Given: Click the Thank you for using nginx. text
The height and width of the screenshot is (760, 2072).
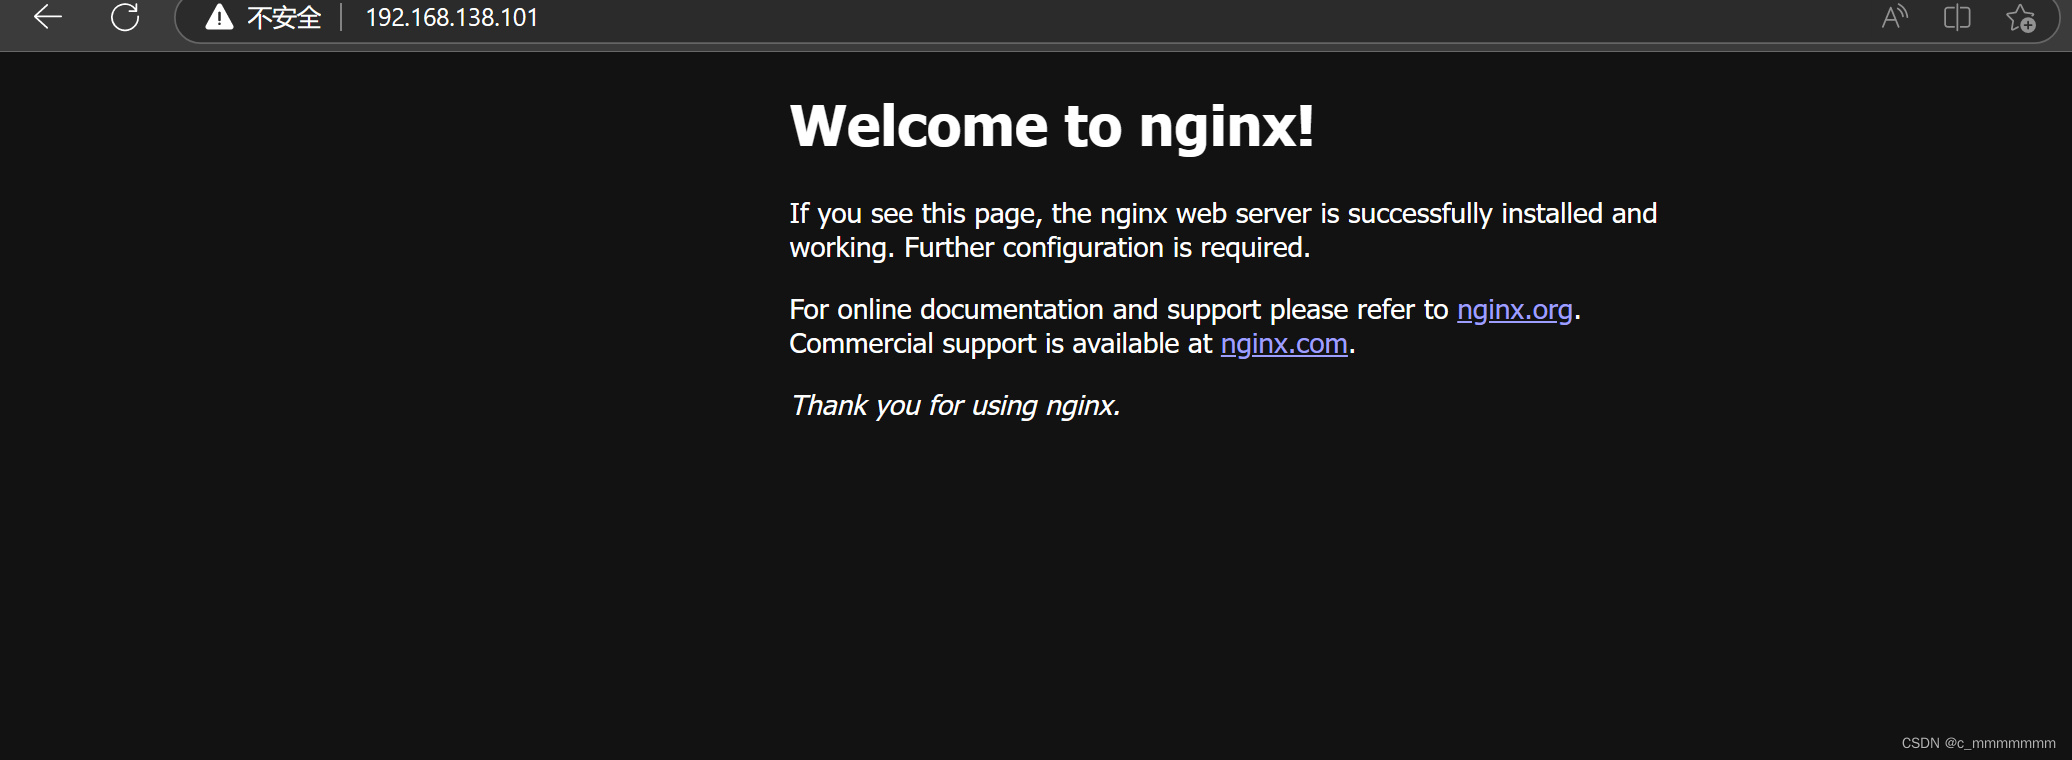Looking at the screenshot, I should pyautogui.click(x=955, y=406).
